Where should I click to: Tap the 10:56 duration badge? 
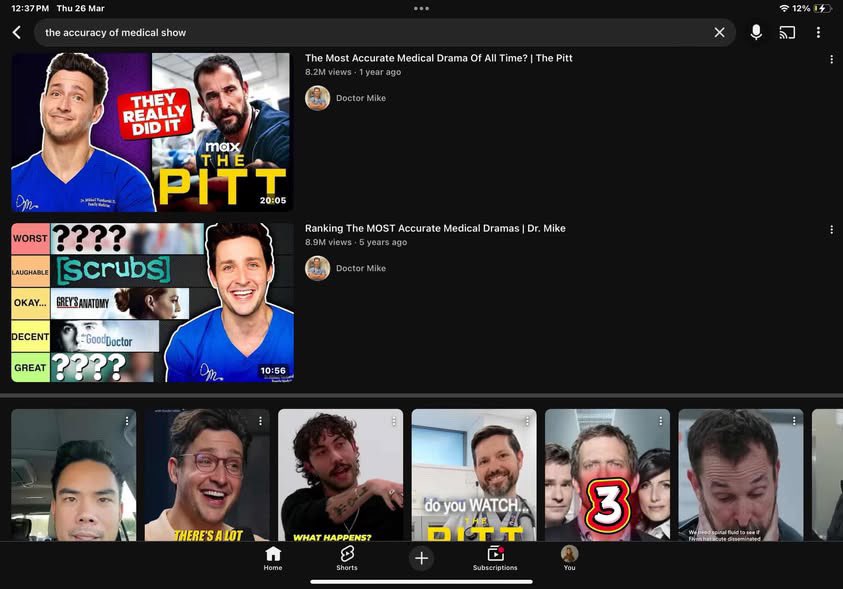pyautogui.click(x=273, y=371)
